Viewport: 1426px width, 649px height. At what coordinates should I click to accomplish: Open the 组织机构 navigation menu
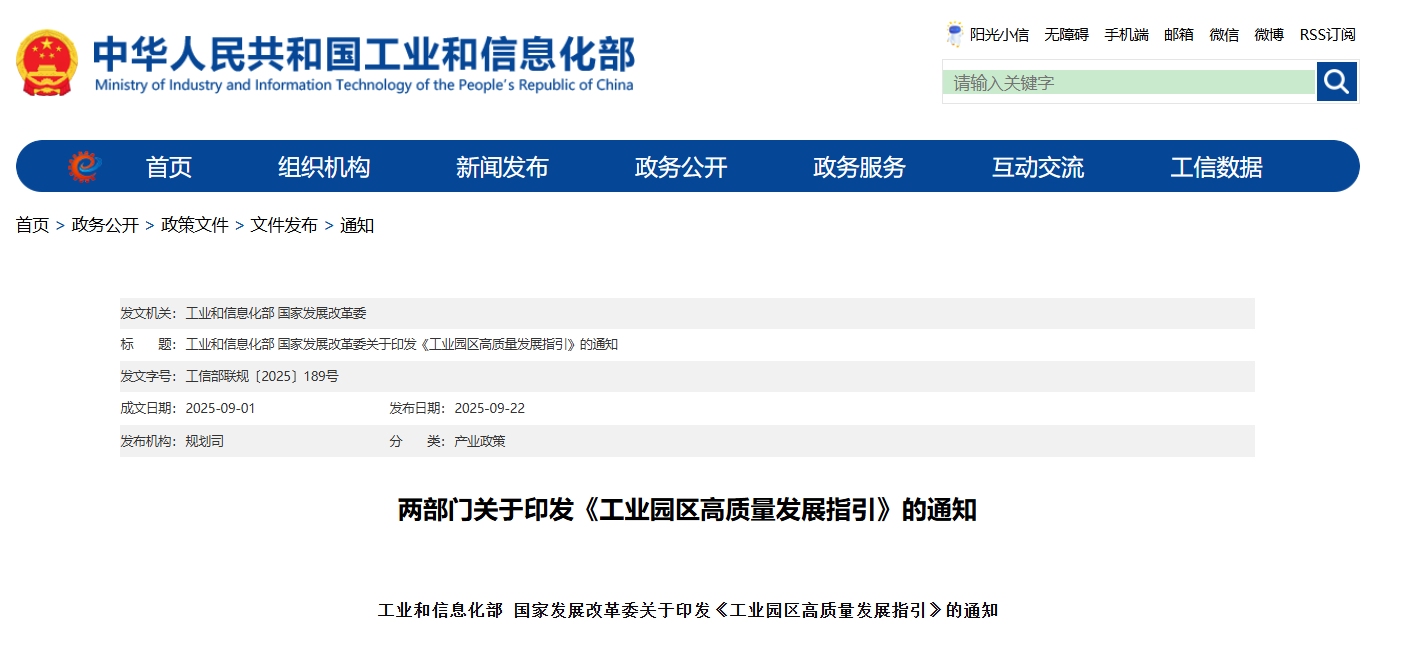324,167
